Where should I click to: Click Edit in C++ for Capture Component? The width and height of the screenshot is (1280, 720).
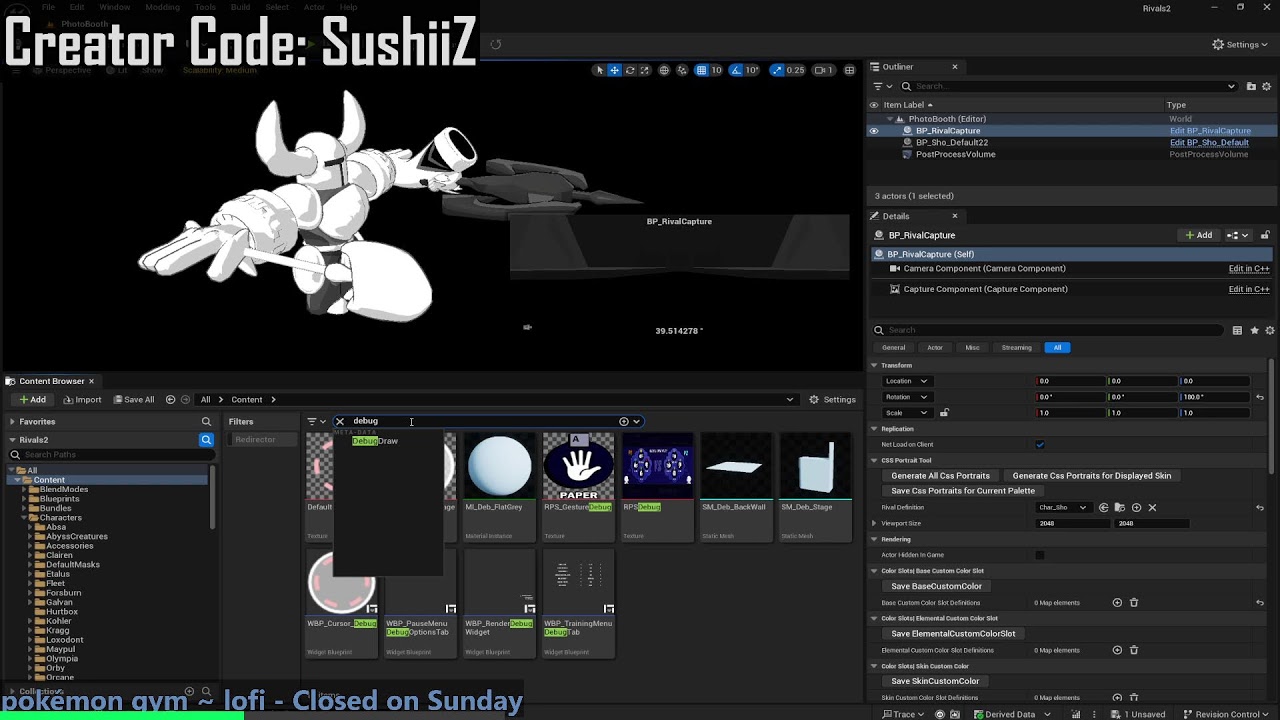[x=1248, y=289]
